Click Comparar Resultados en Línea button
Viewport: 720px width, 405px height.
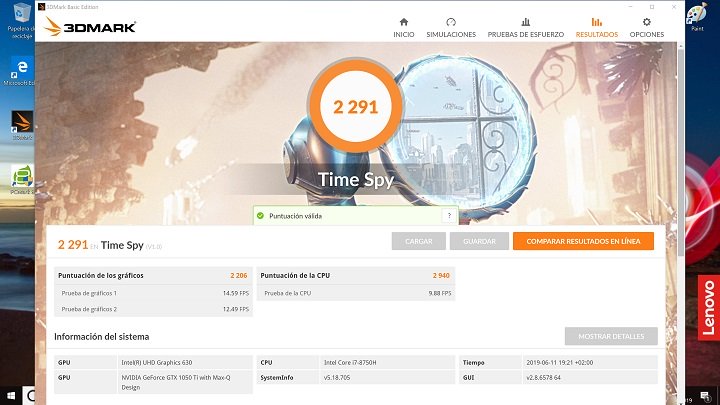point(583,241)
